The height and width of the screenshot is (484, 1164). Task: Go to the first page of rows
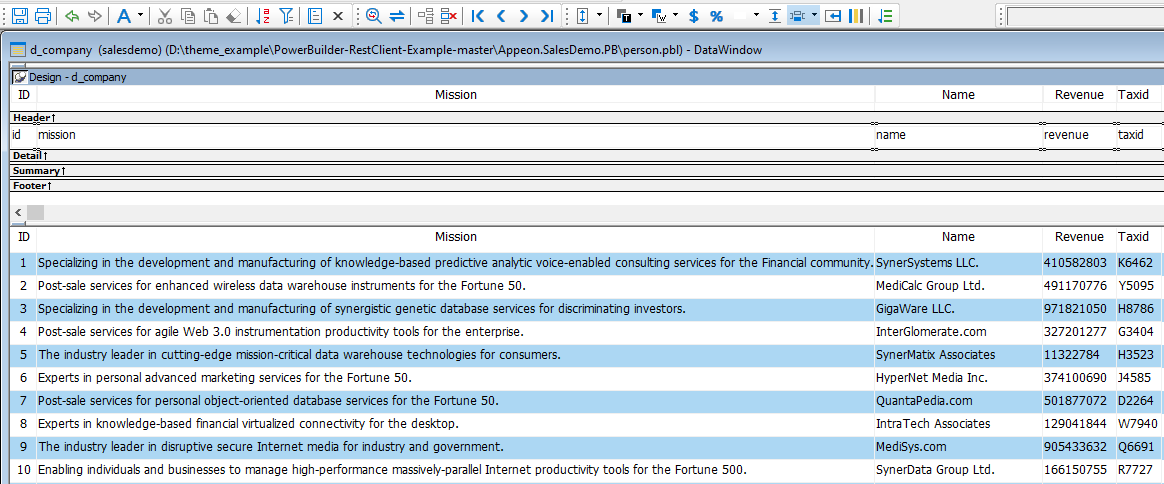pos(477,16)
